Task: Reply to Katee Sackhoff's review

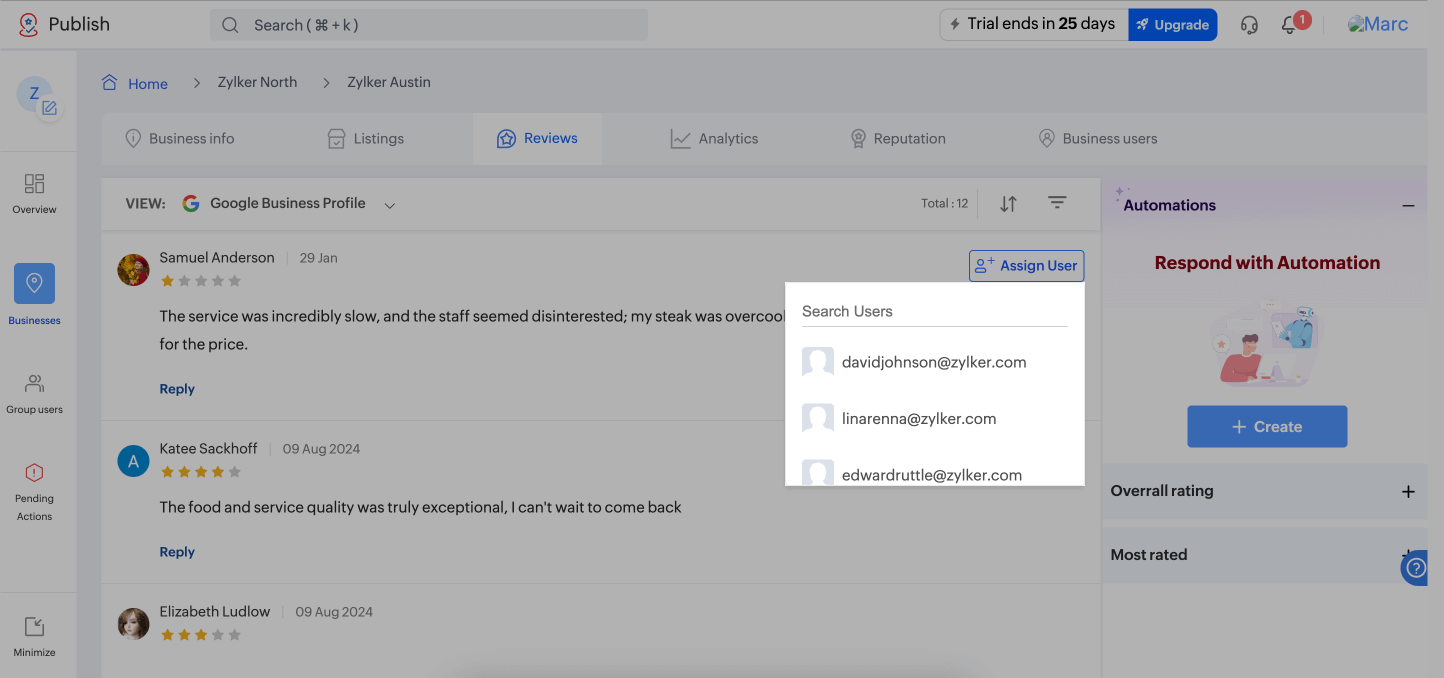Action: pyautogui.click(x=177, y=552)
